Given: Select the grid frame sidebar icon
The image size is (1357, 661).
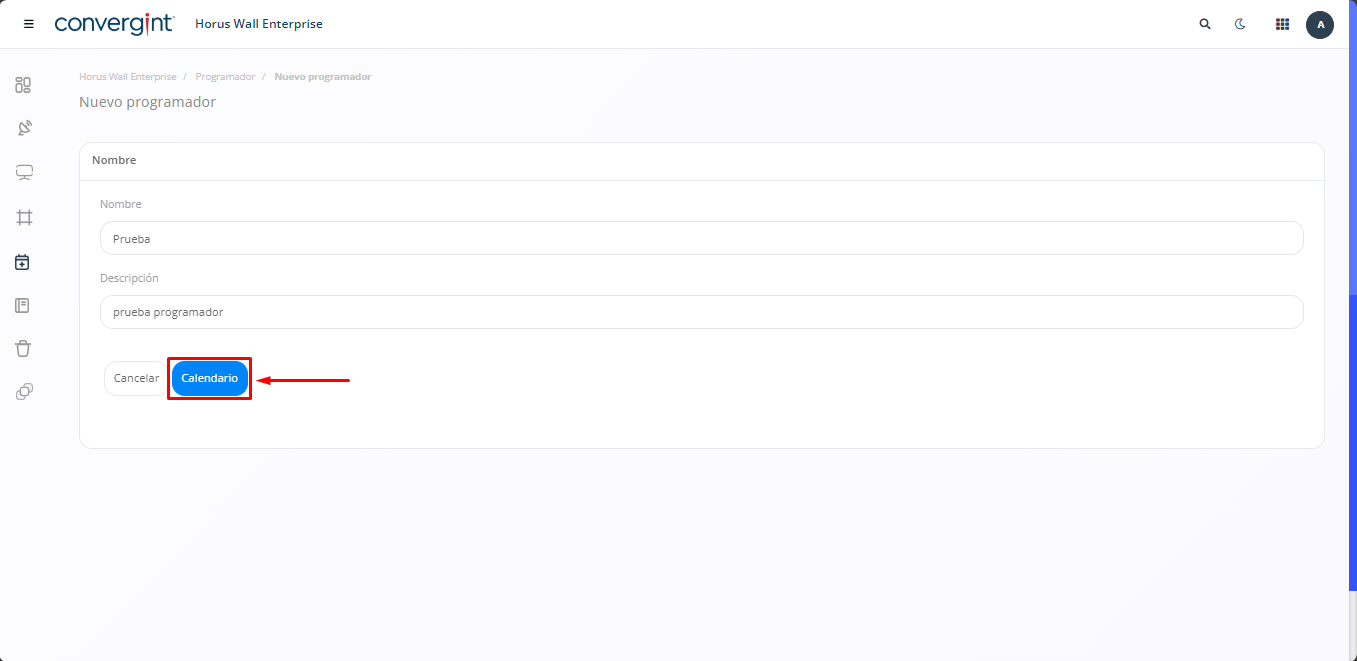Looking at the screenshot, I should click(24, 217).
